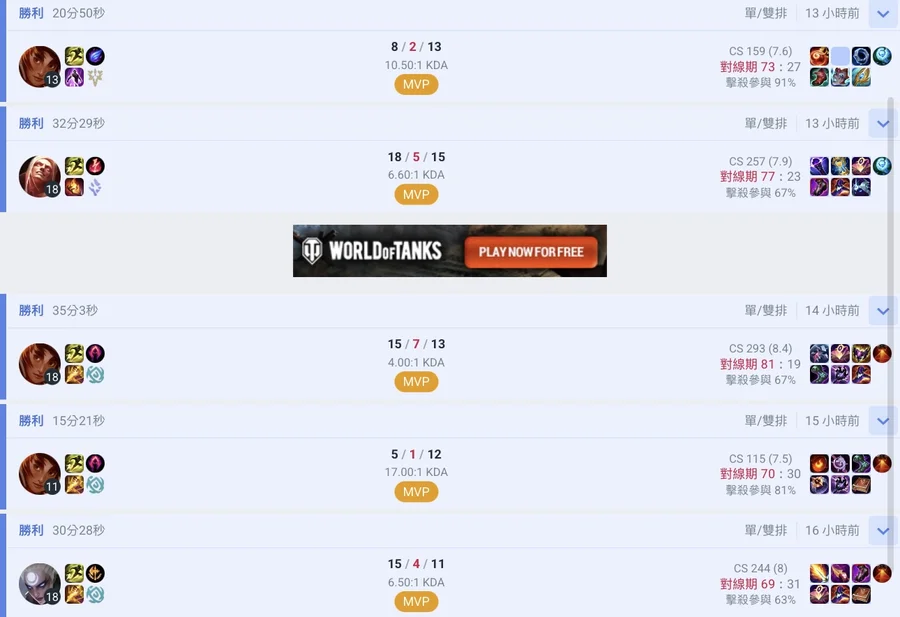The height and width of the screenshot is (617, 900).
Task: Click PLAY NOW FOR FREE in World of Tanks ad
Action: (x=531, y=252)
